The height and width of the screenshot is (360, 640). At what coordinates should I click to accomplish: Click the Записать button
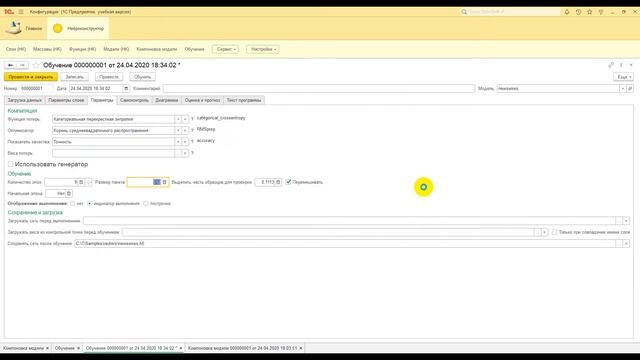(x=74, y=77)
